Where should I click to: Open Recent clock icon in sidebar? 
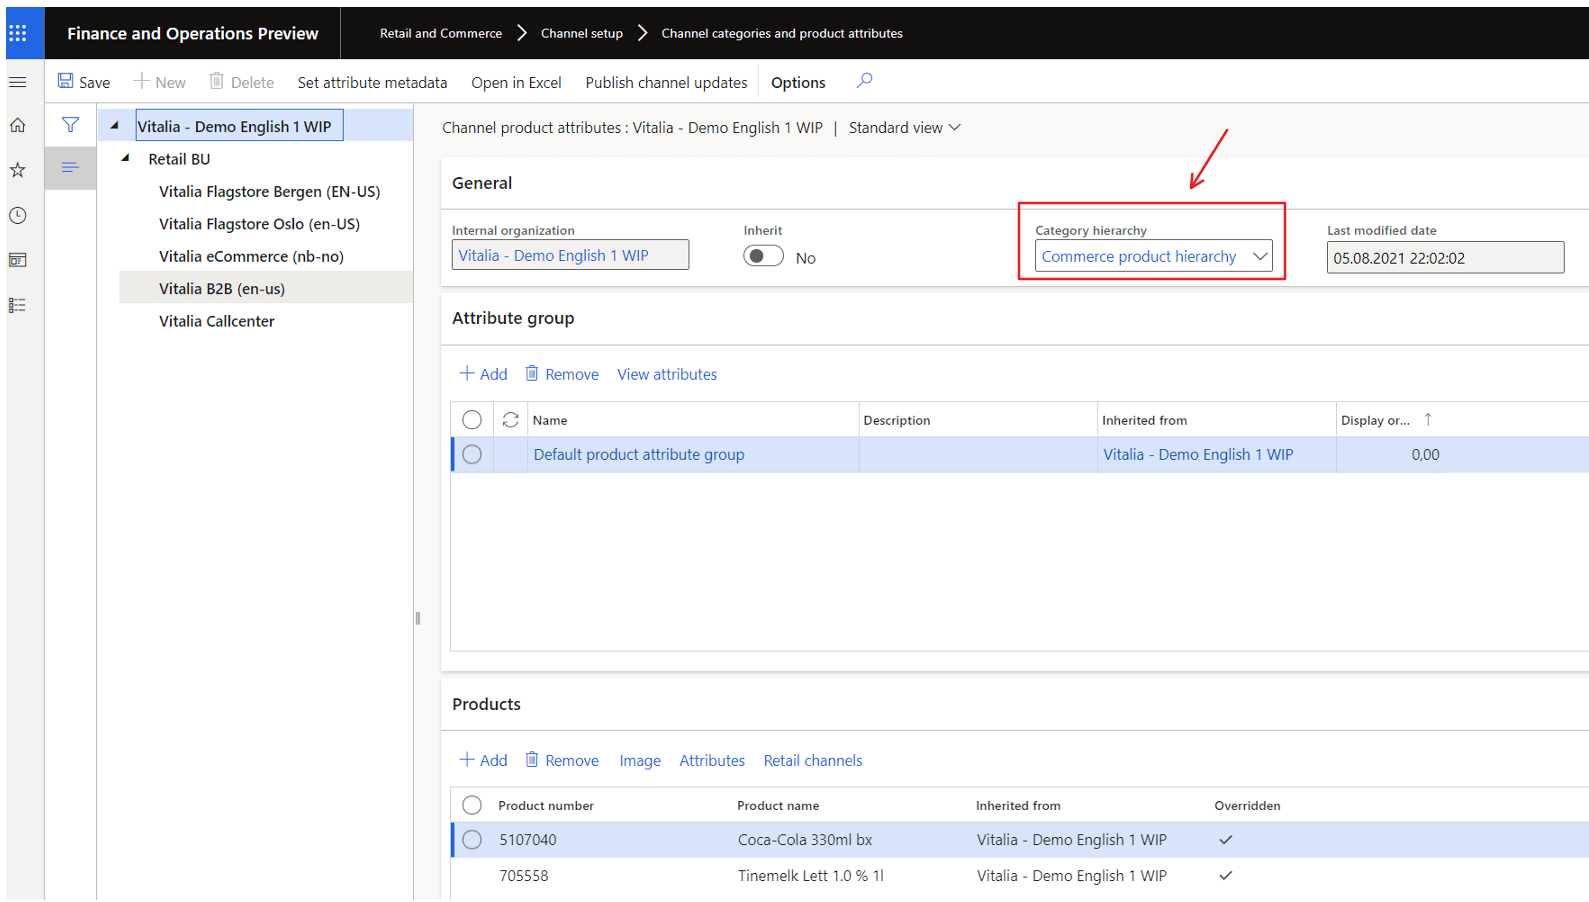(18, 215)
